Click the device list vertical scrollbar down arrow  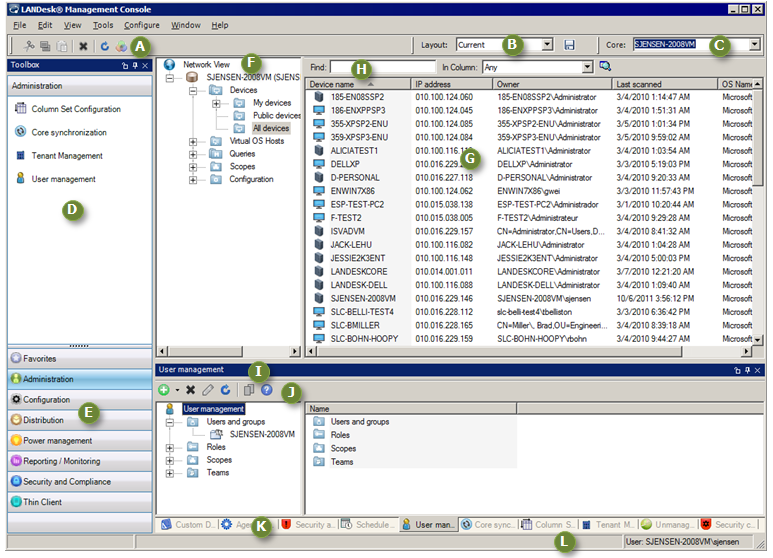pos(758,339)
